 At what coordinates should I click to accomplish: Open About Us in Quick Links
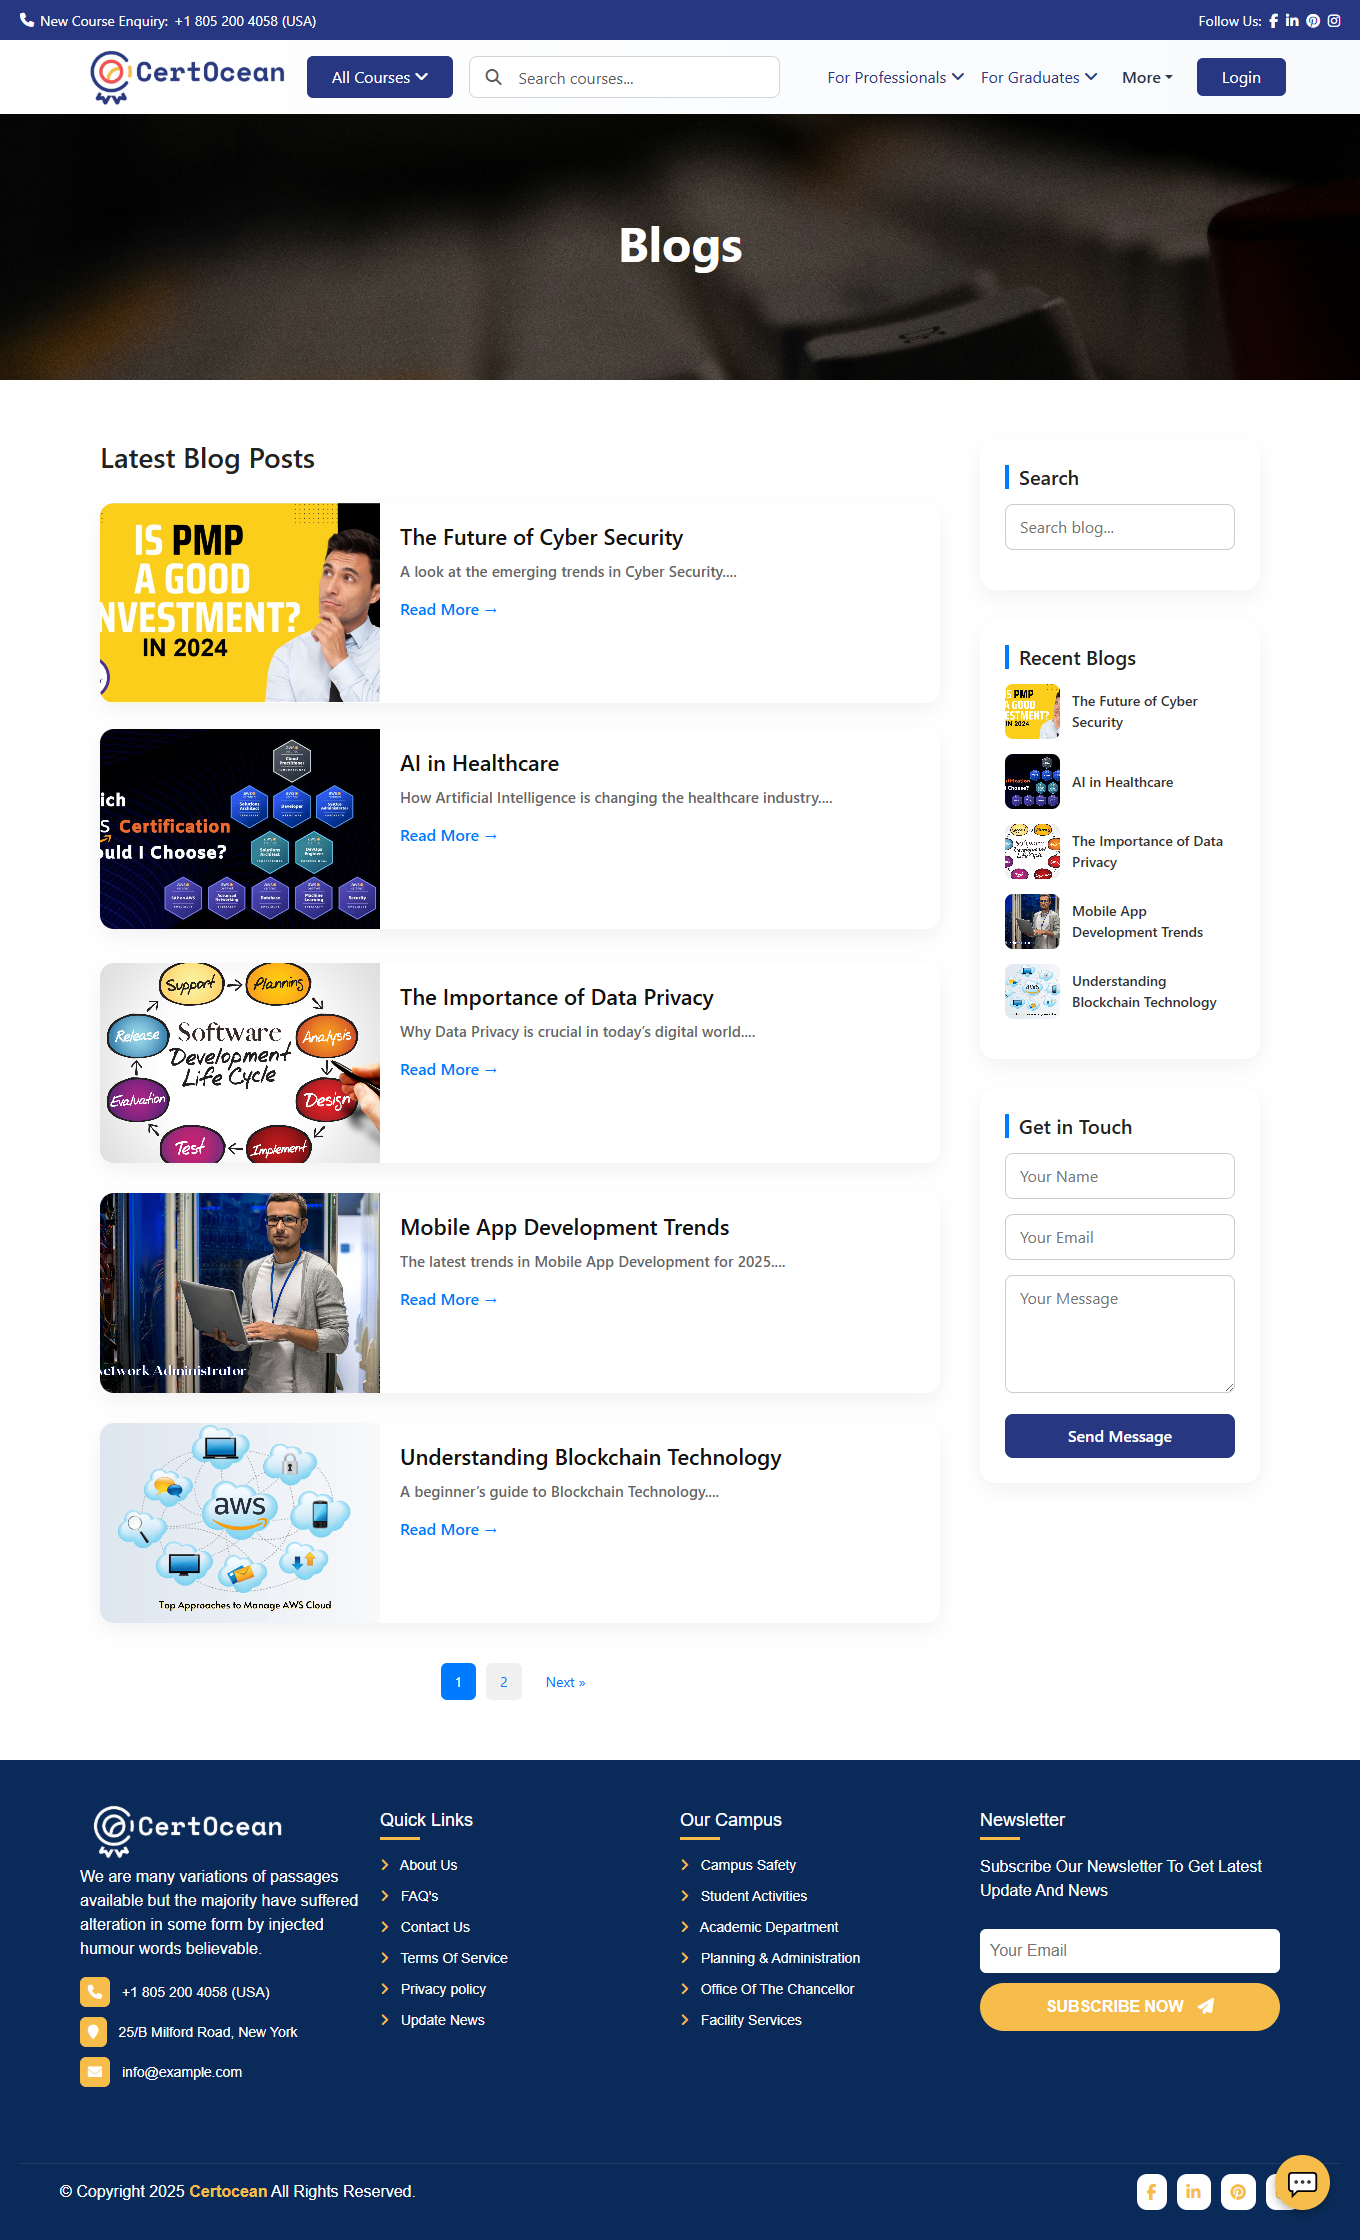pyautogui.click(x=428, y=1865)
